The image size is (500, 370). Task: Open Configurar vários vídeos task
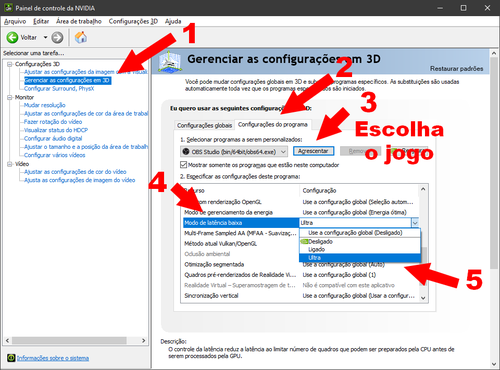tap(54, 155)
